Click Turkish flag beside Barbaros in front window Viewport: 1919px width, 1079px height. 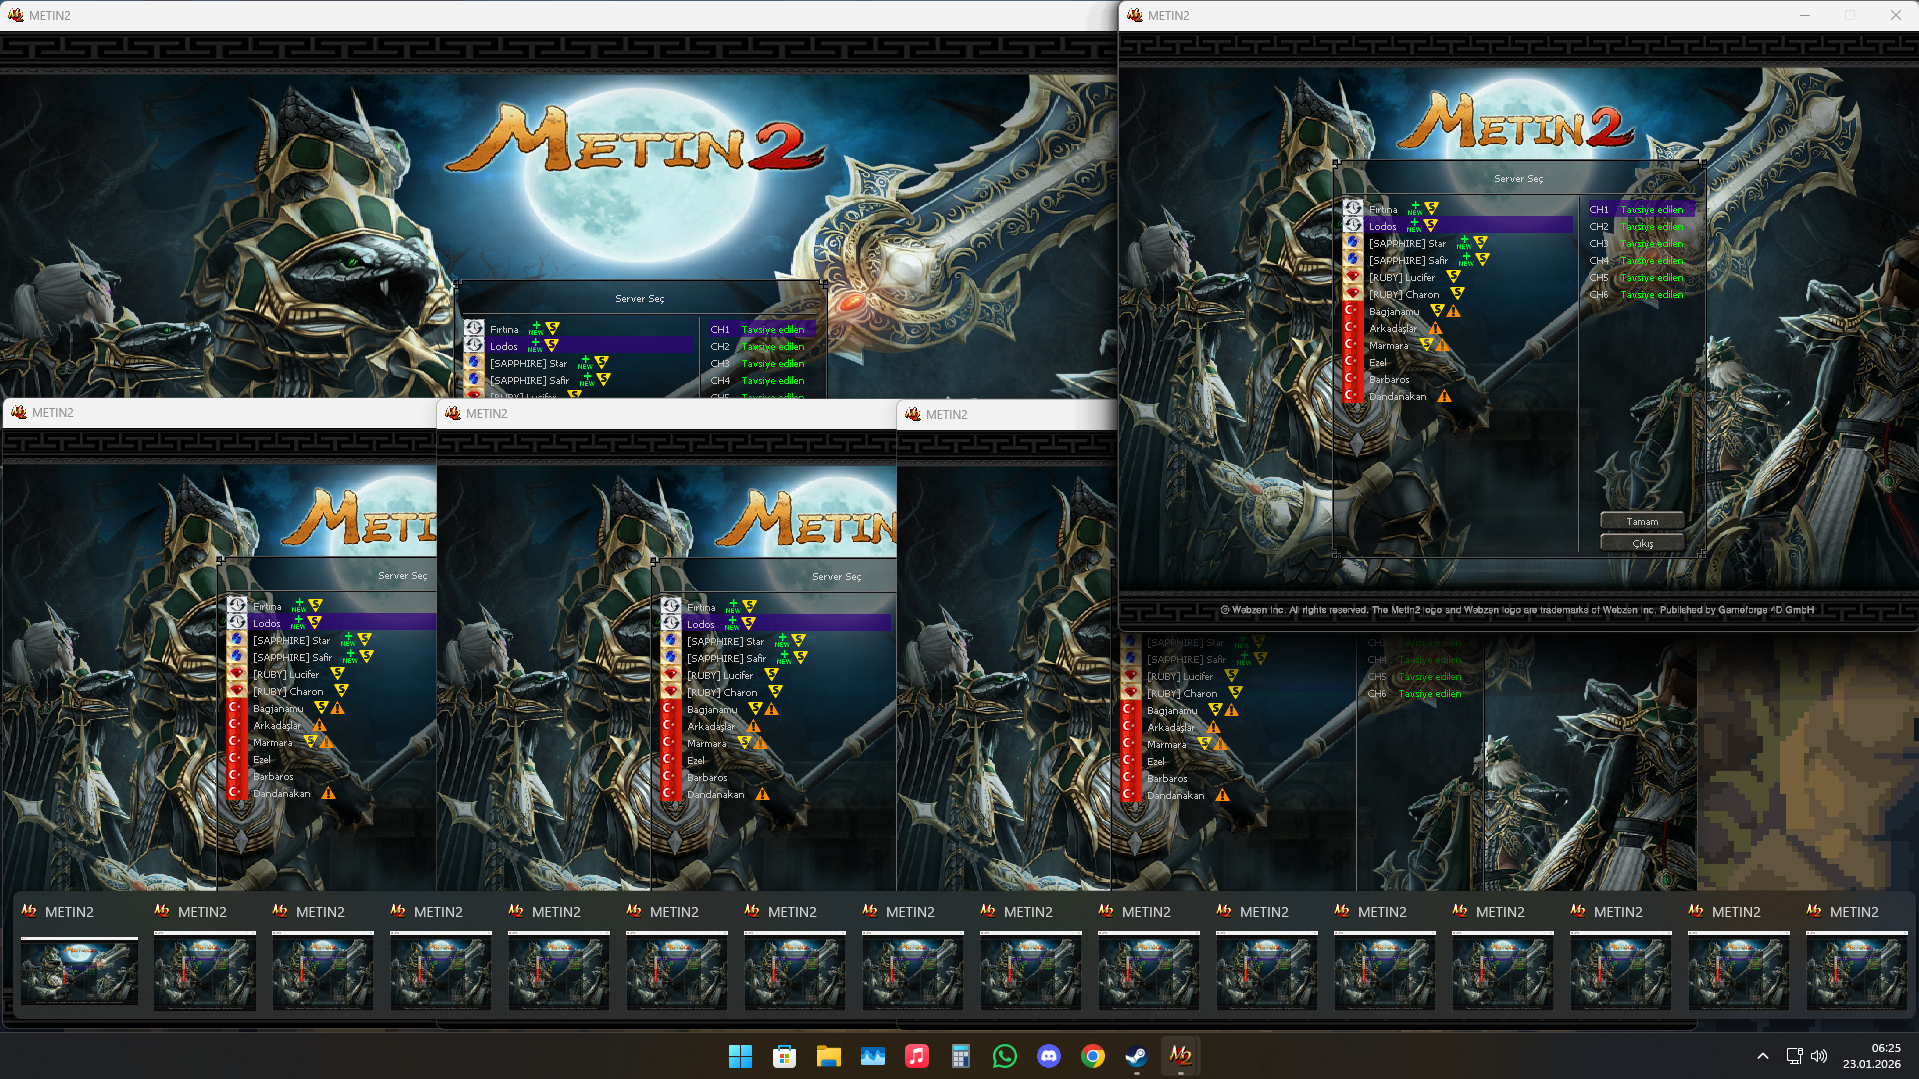(1351, 379)
